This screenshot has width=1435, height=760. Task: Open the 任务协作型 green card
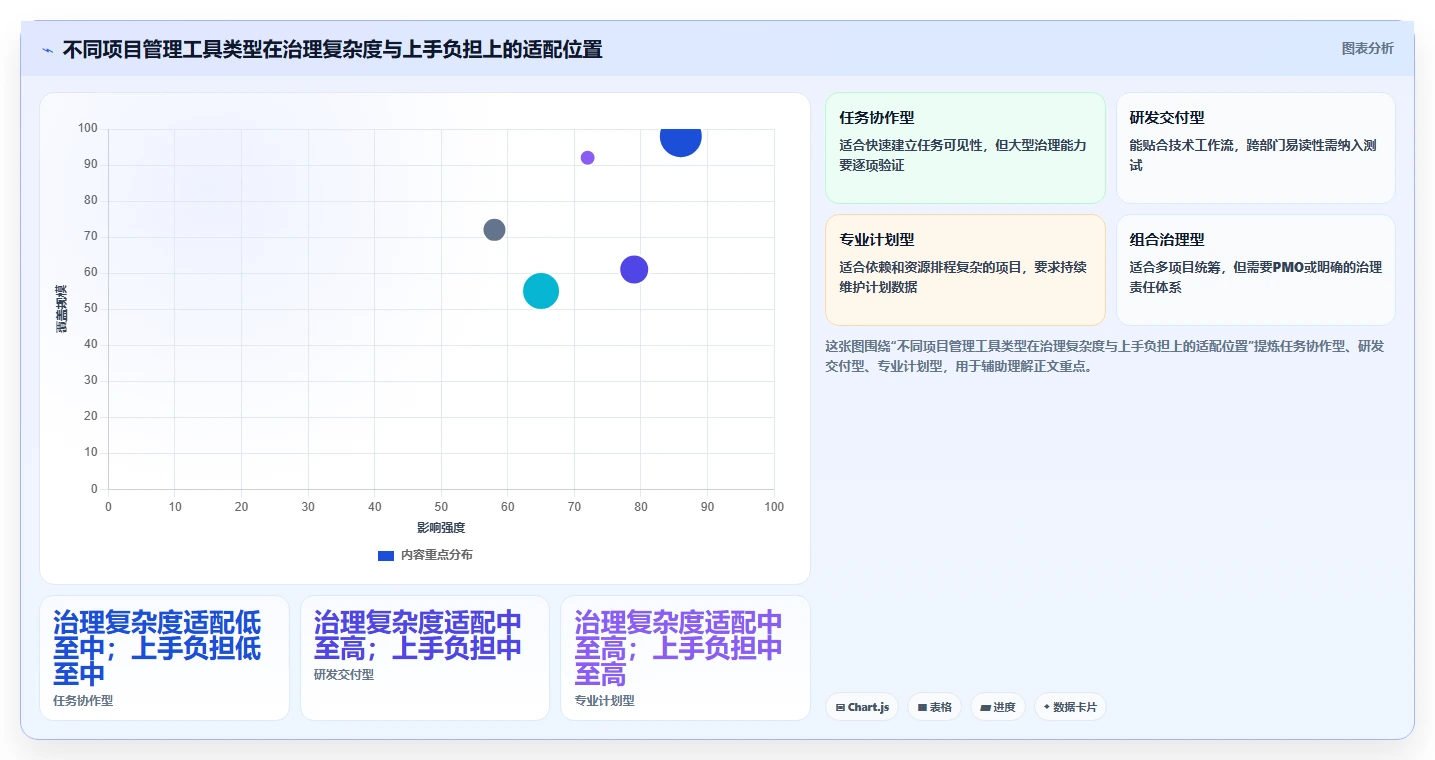click(965, 148)
